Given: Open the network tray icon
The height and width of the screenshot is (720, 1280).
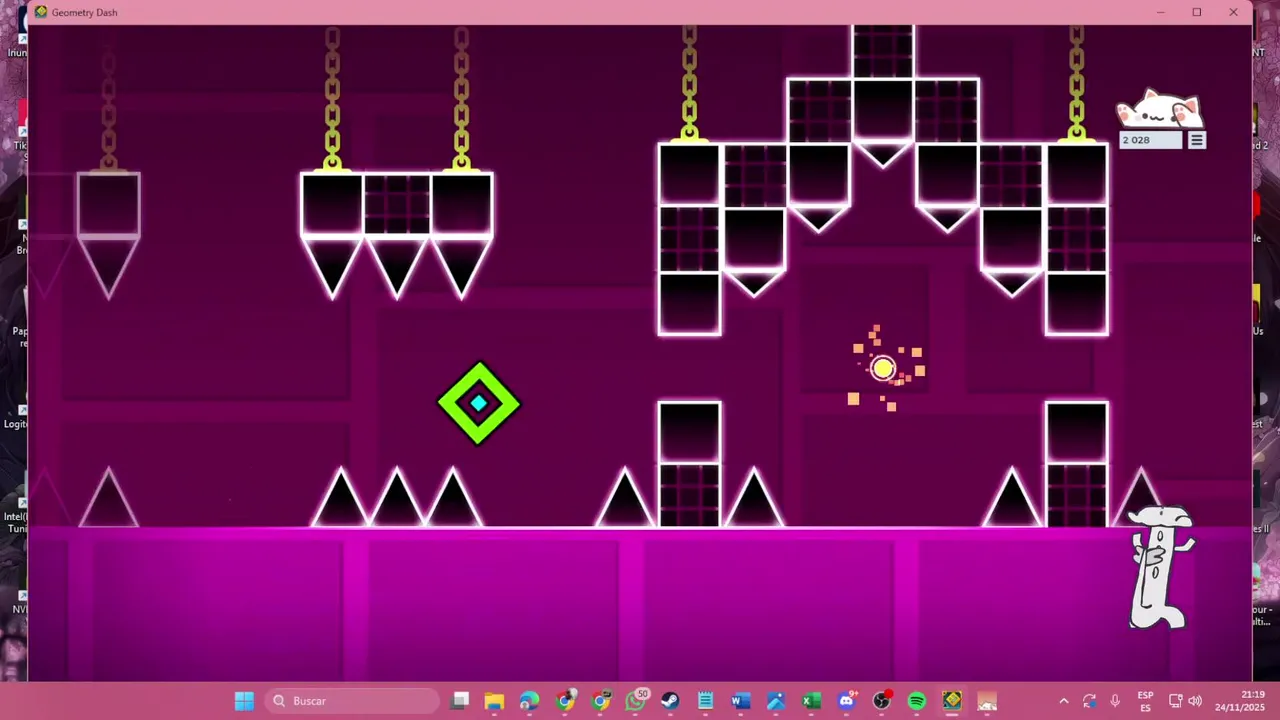Looking at the screenshot, I should click(1176, 701).
